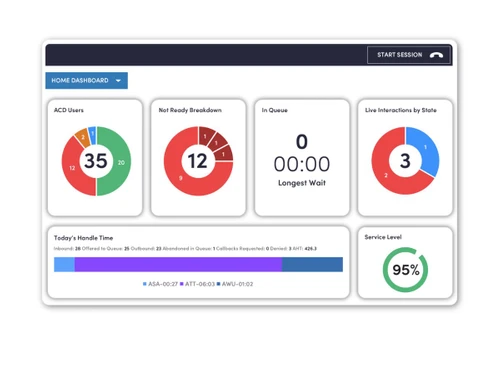The image size is (500, 375).
Task: Select the red 12 segment in ACD Users donut
Action: pos(72,168)
